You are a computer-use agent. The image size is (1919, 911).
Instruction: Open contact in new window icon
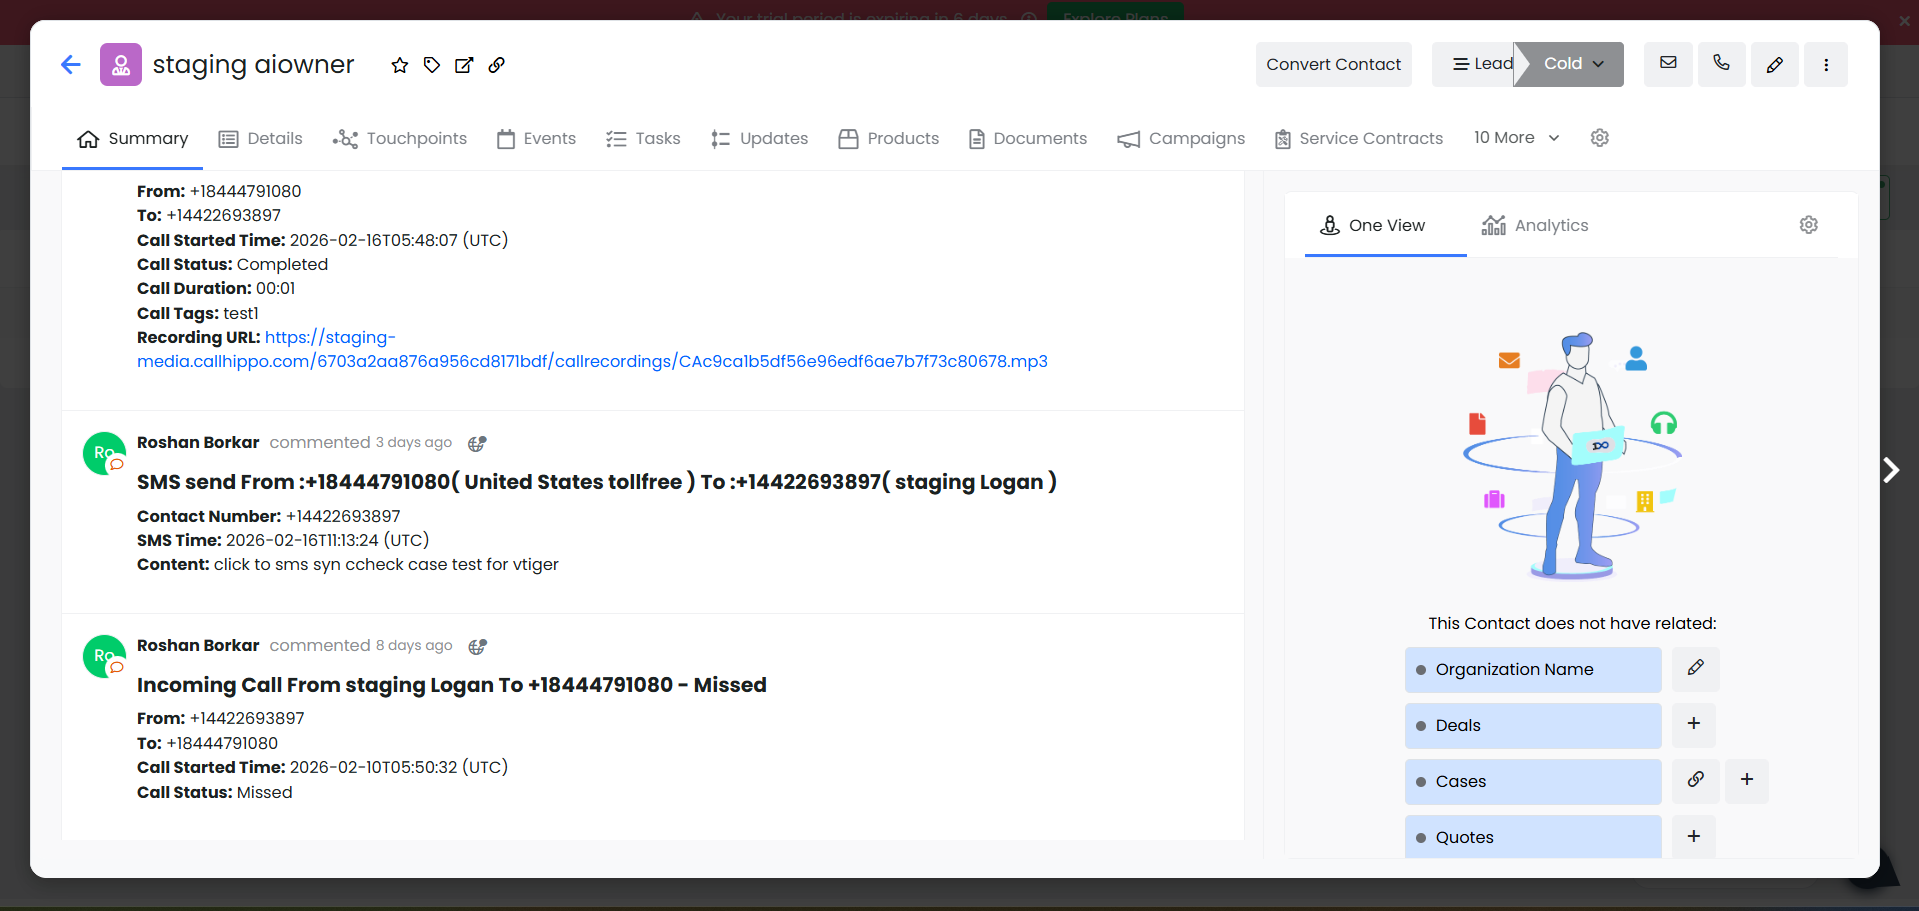[464, 65]
